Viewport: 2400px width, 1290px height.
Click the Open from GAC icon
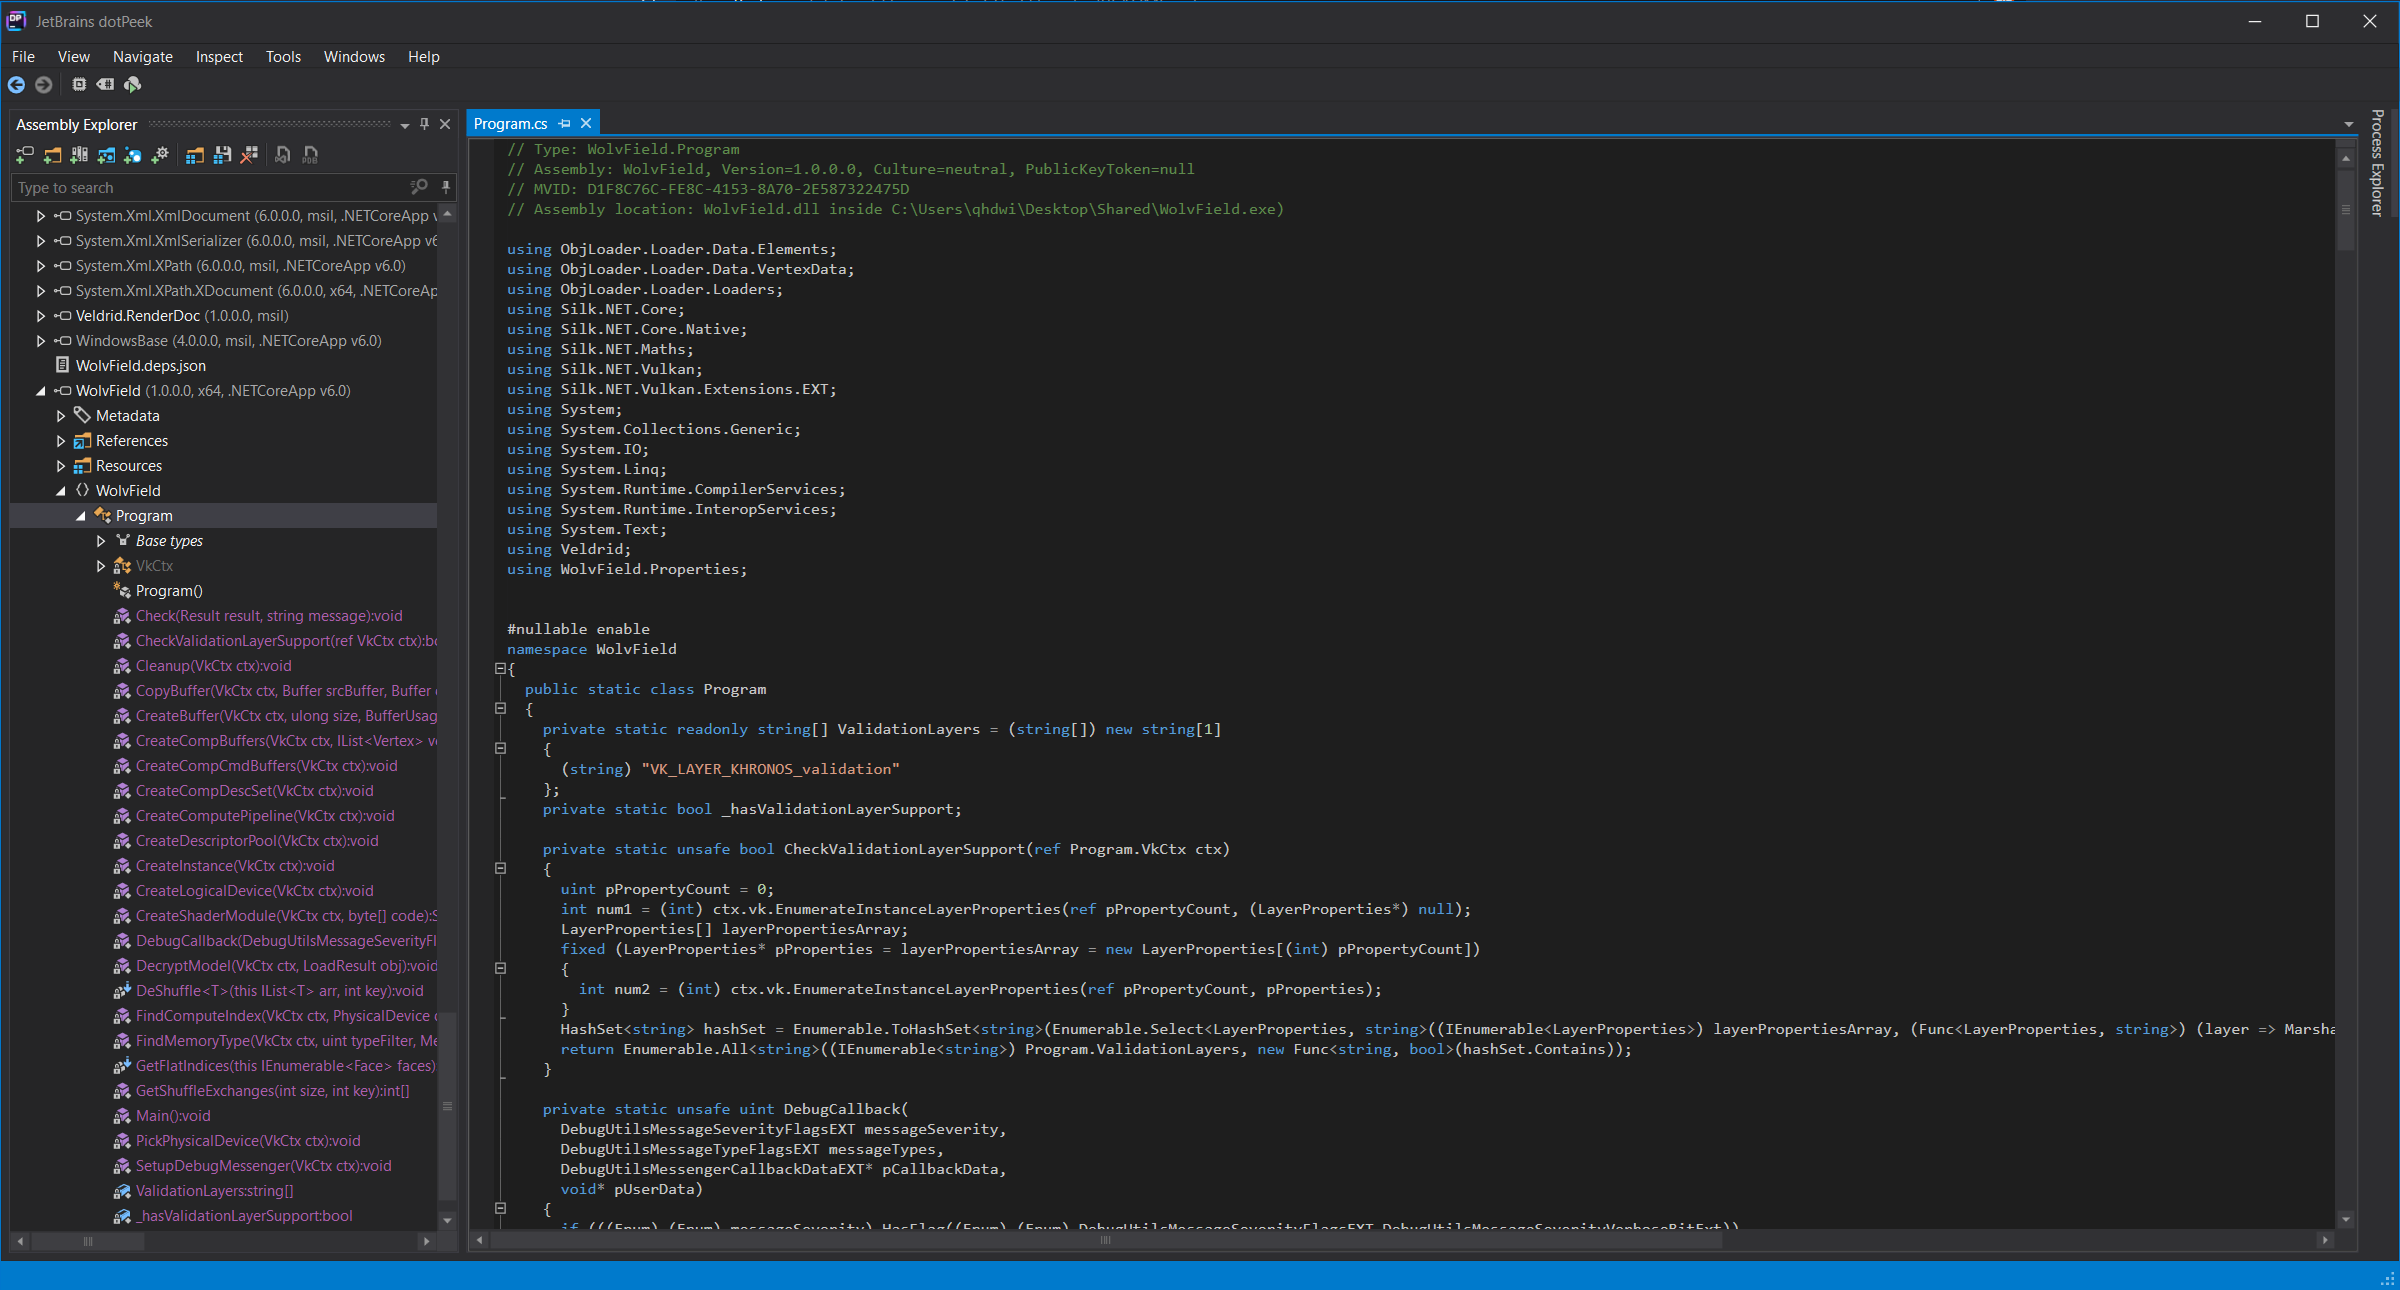[x=79, y=155]
